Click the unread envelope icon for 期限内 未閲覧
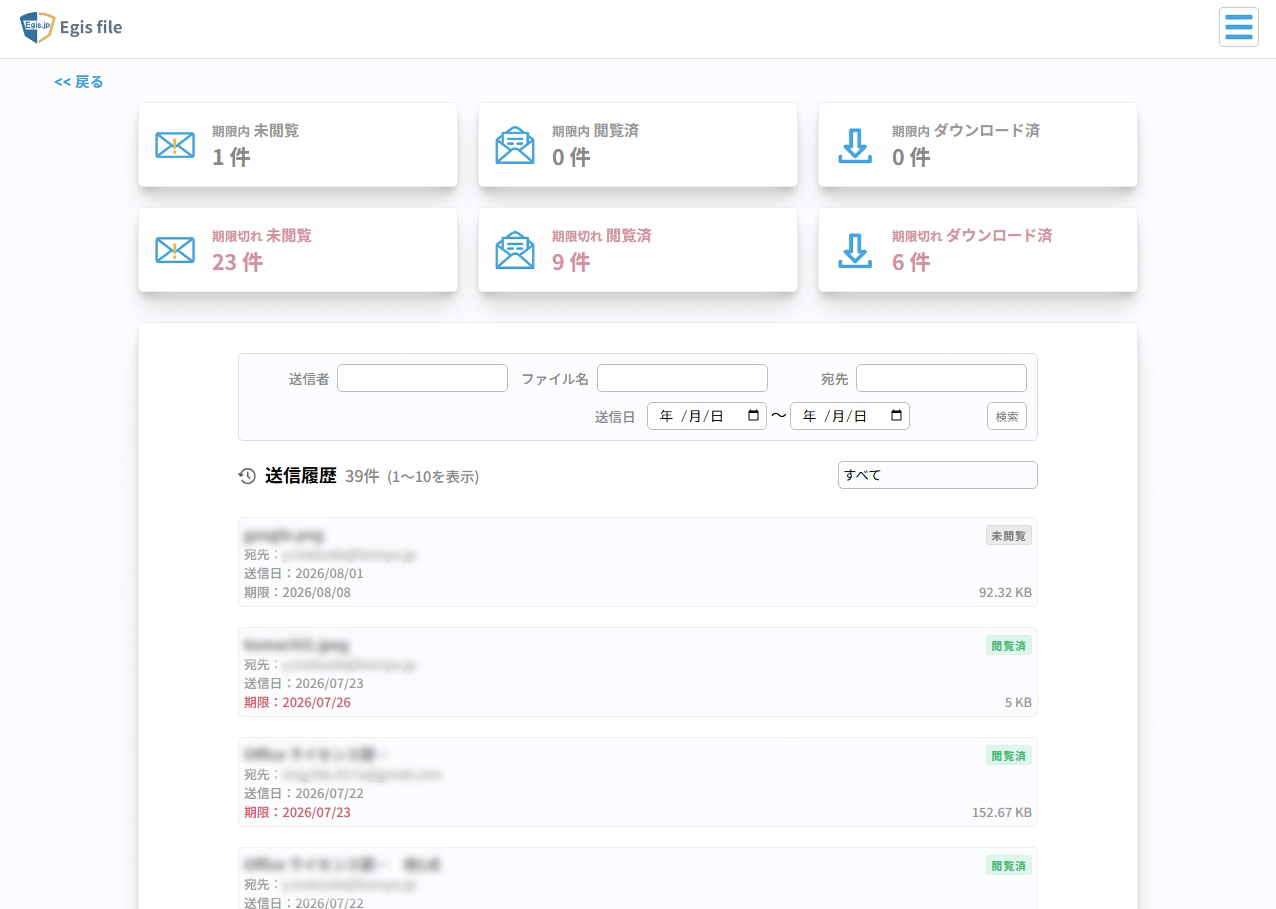 pos(175,145)
